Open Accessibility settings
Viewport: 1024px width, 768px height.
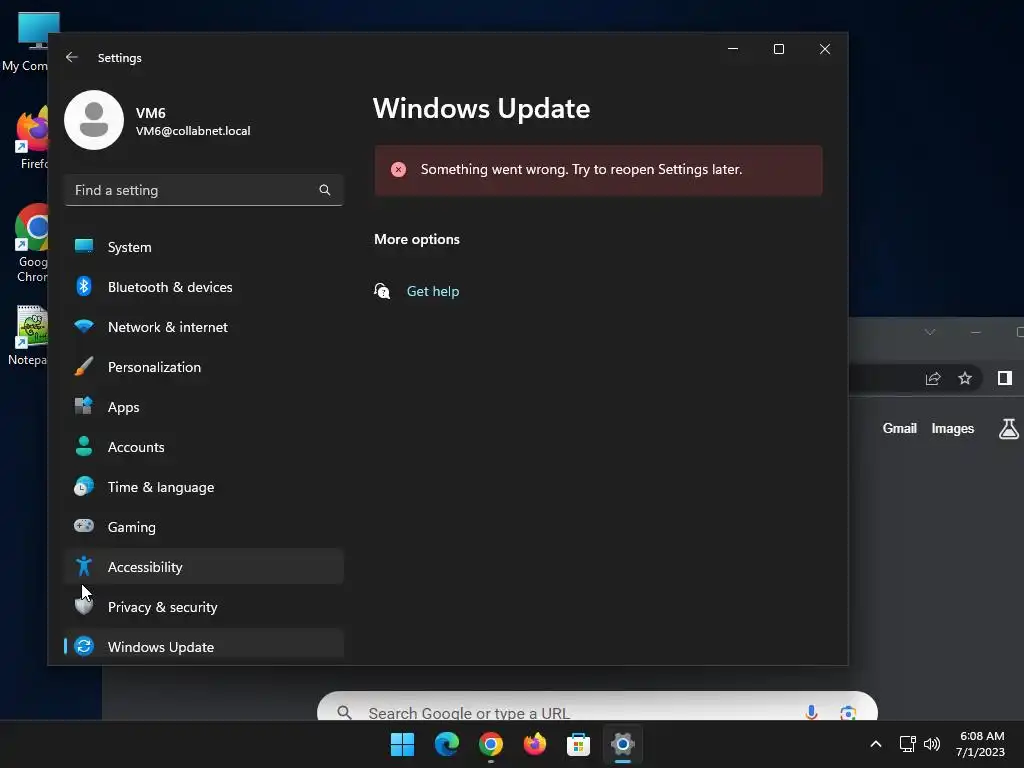click(x=204, y=566)
